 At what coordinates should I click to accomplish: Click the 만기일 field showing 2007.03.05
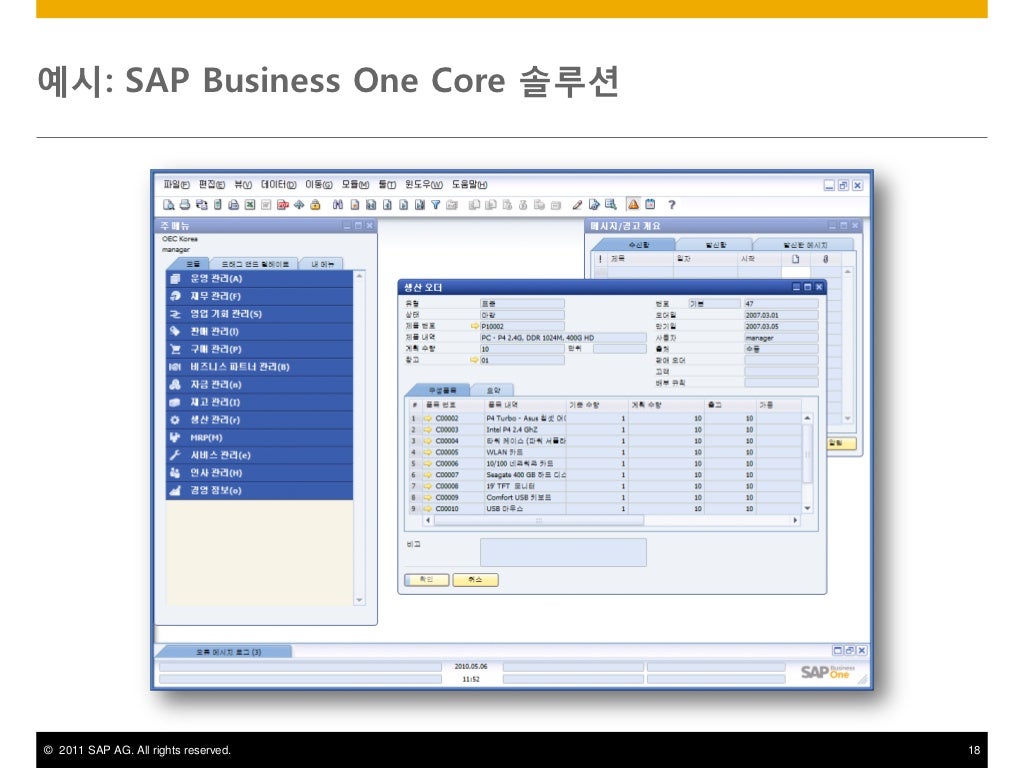(781, 326)
